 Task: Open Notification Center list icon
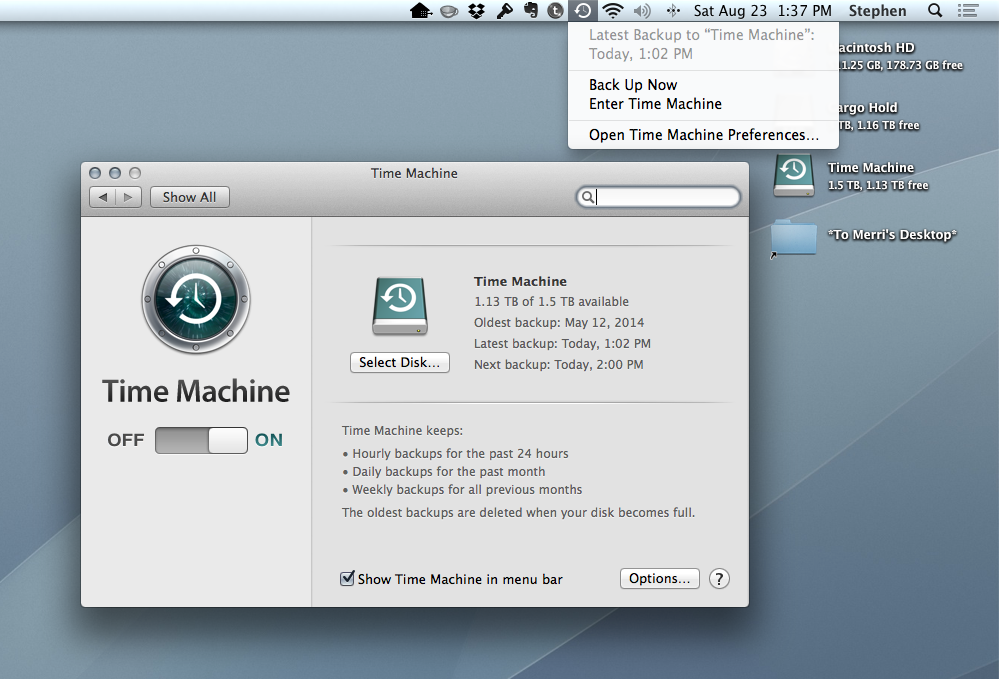[968, 10]
